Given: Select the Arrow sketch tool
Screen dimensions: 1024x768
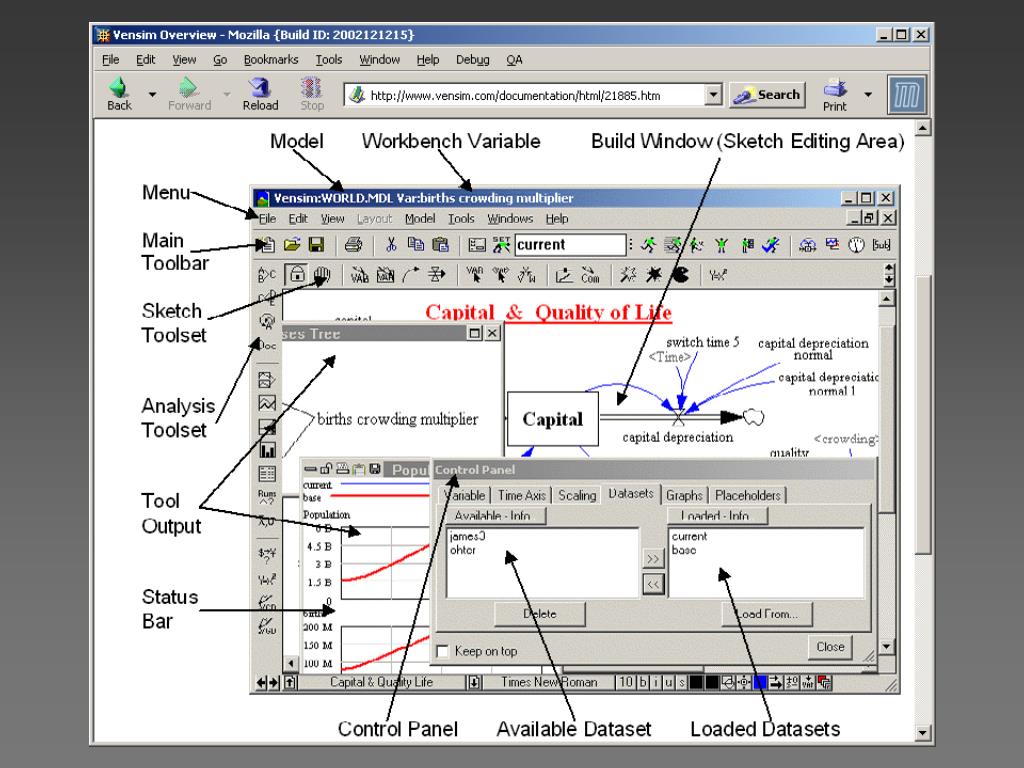Looking at the screenshot, I should click(411, 275).
